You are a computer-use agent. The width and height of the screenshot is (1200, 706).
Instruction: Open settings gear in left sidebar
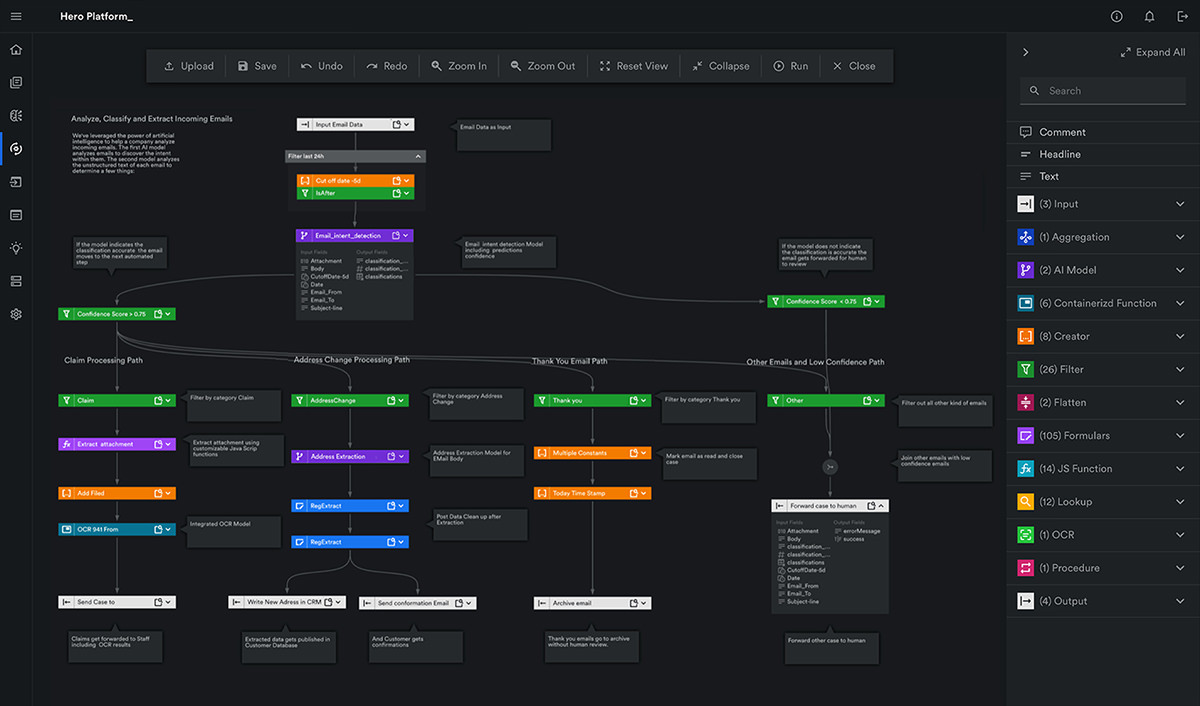16,314
